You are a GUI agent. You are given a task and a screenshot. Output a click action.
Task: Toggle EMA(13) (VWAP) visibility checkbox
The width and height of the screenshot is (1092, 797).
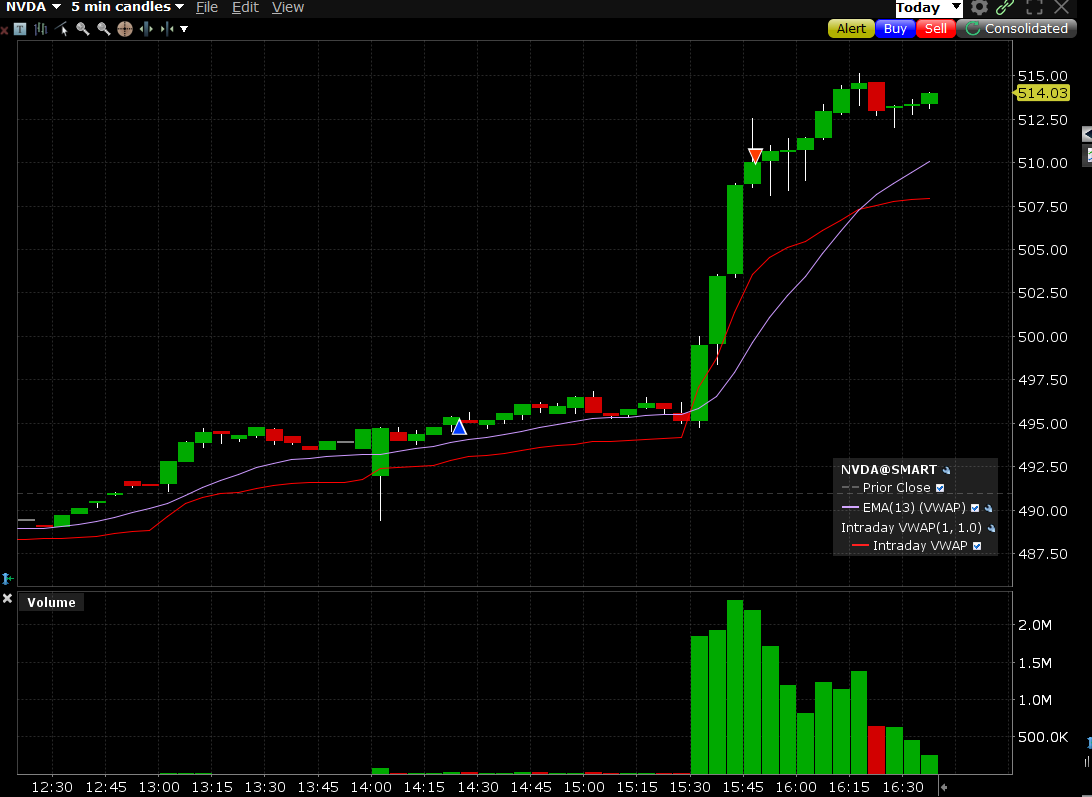[x=975, y=509]
